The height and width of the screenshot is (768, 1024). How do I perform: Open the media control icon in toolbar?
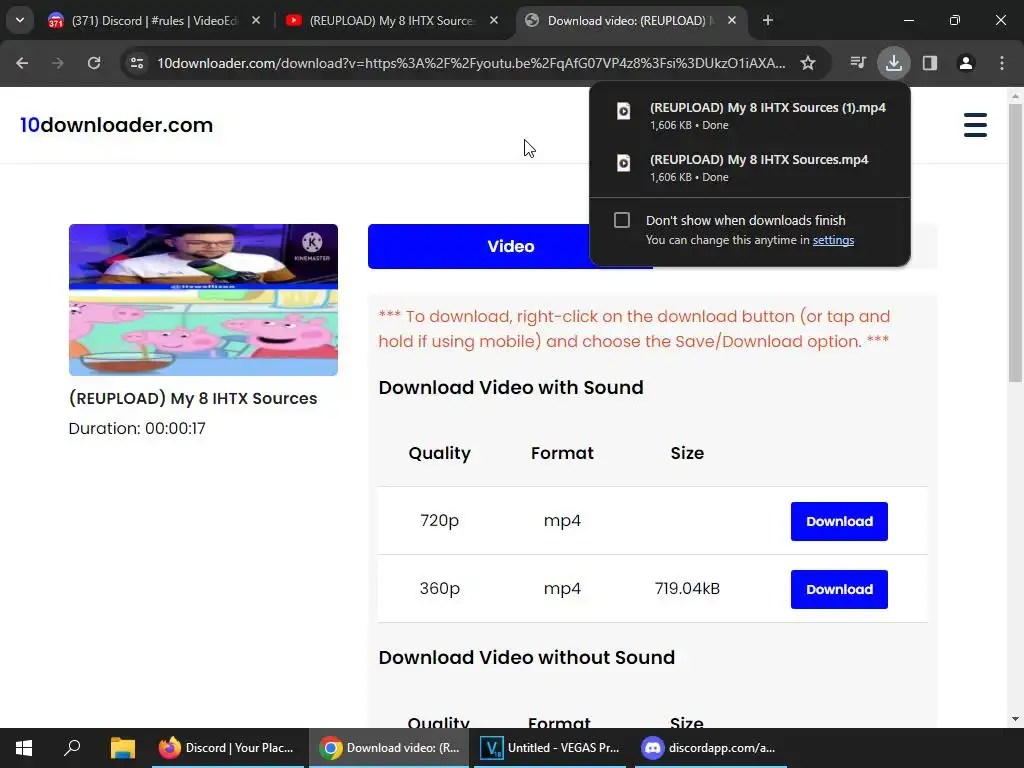[x=858, y=63]
